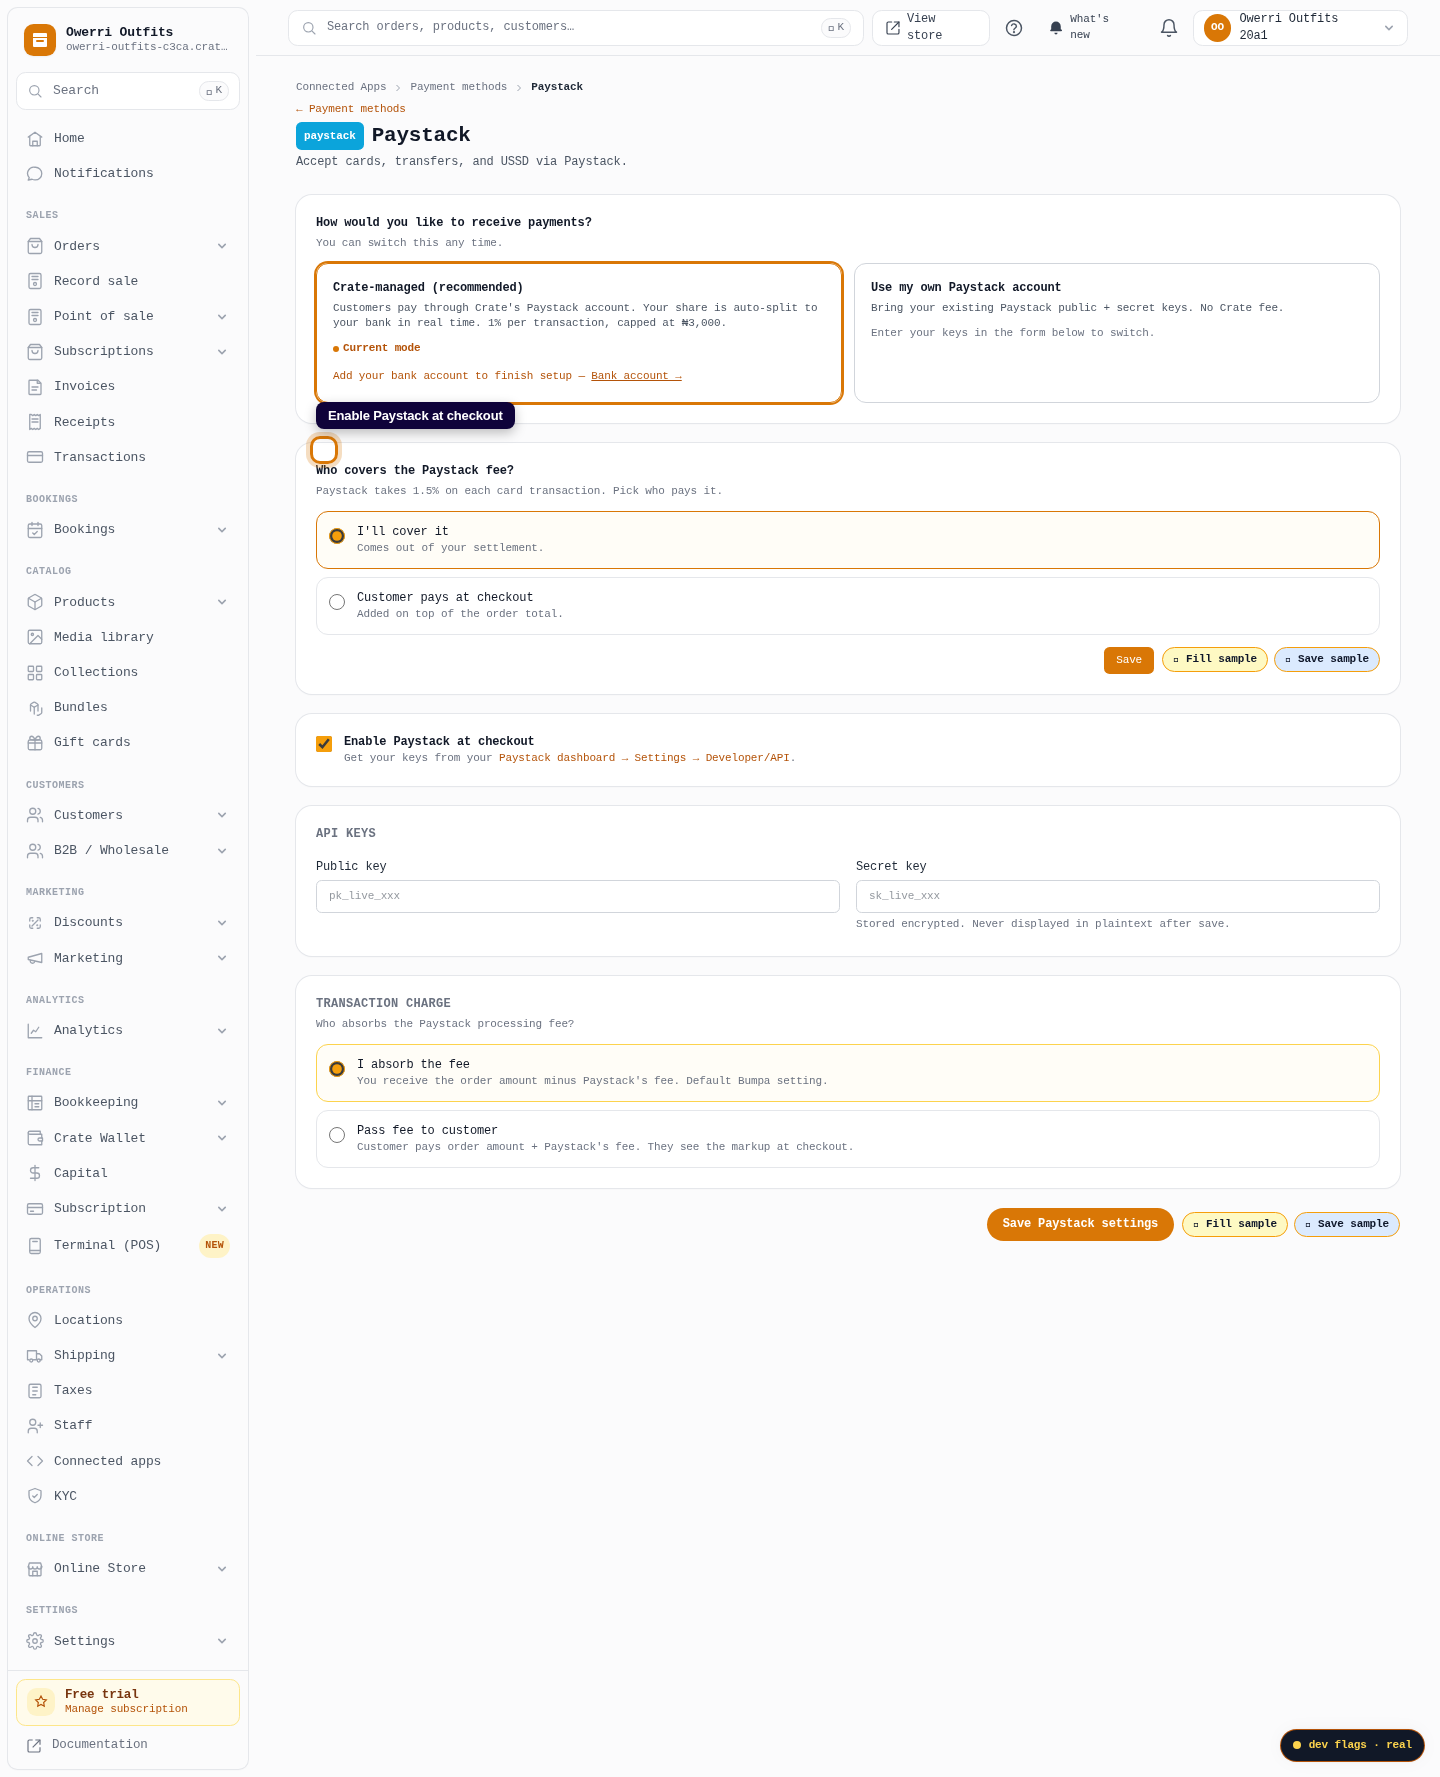Viewport: 1440px width, 1777px height.
Task: Click the Free trial star icon
Action: tap(41, 1701)
